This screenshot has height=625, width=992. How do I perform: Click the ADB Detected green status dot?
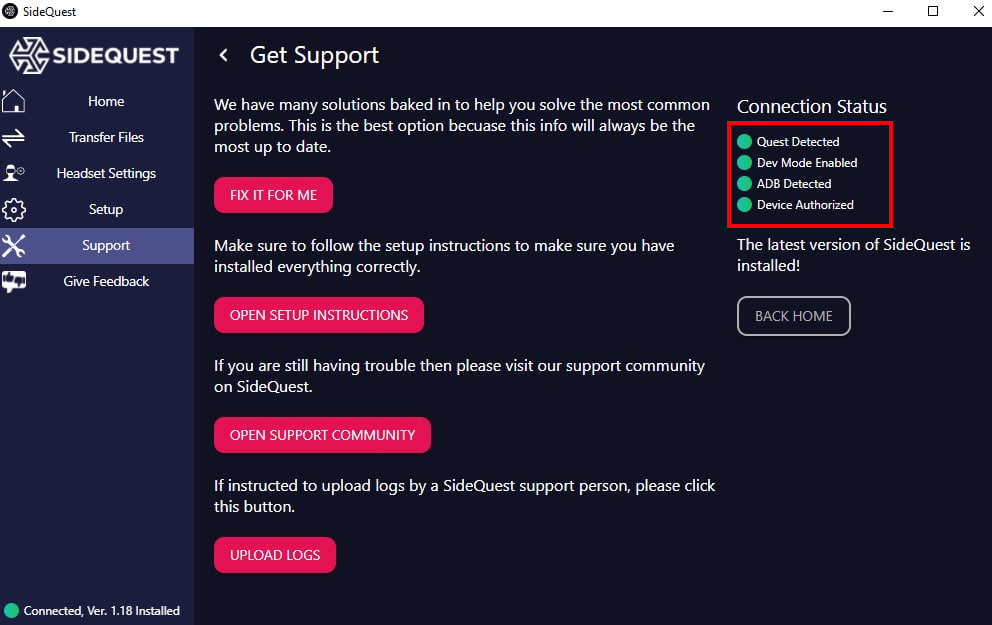744,184
